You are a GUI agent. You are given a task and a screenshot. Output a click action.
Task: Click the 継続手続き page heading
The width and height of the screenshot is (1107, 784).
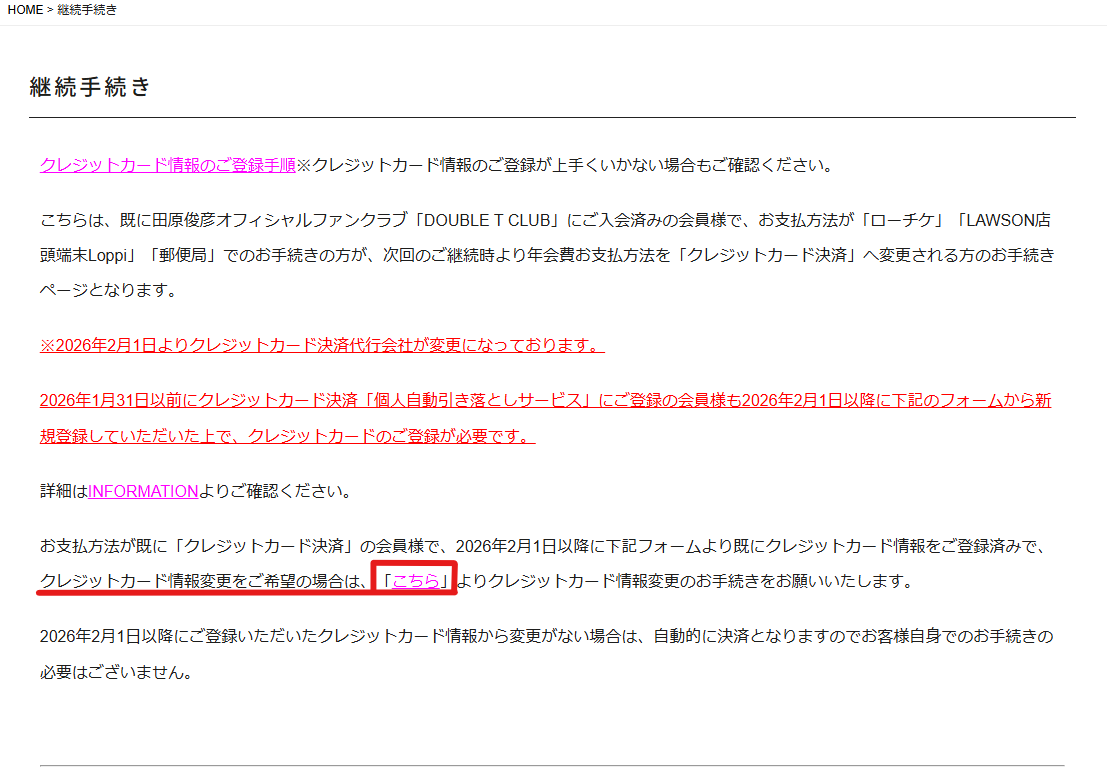[90, 88]
